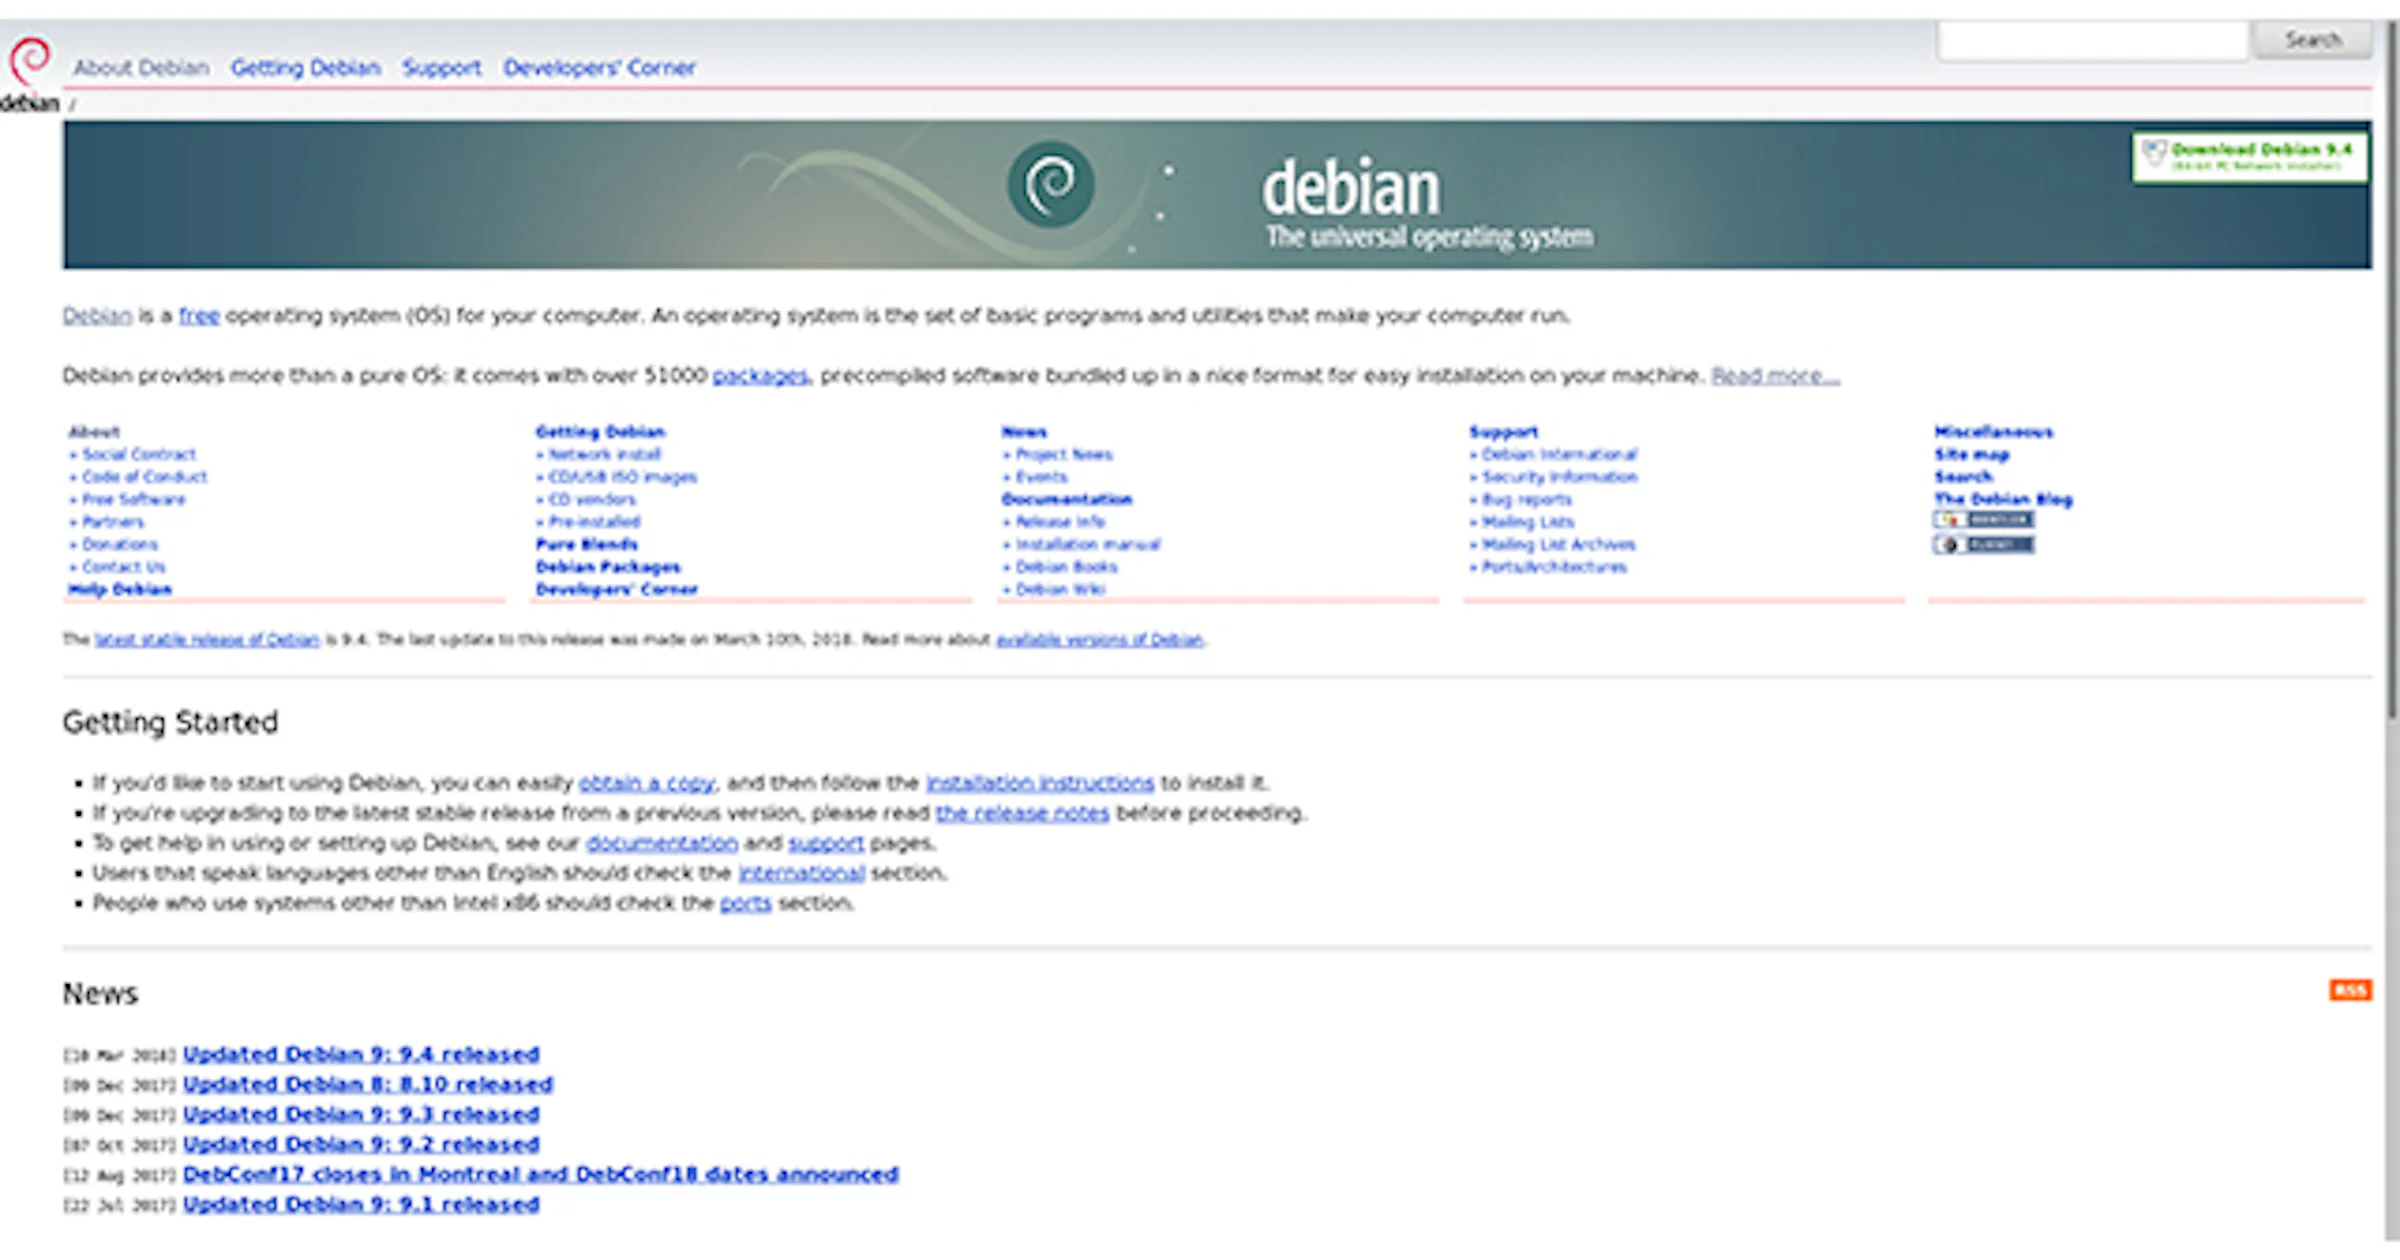Open the CD/USB ISO images link

pos(622,477)
